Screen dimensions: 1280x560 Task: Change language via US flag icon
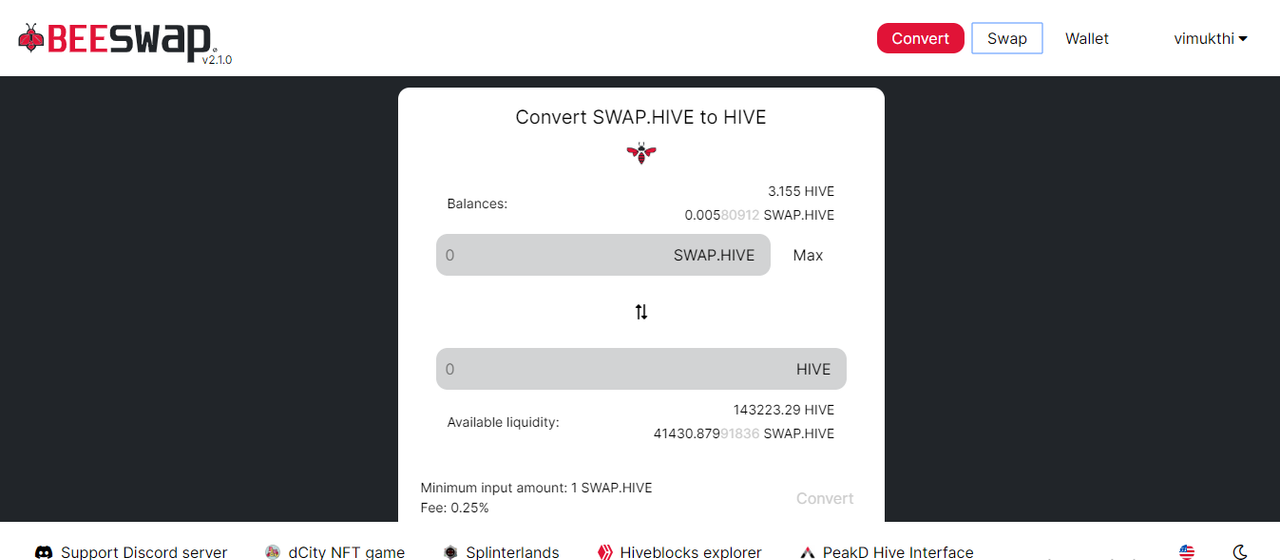(x=1187, y=552)
